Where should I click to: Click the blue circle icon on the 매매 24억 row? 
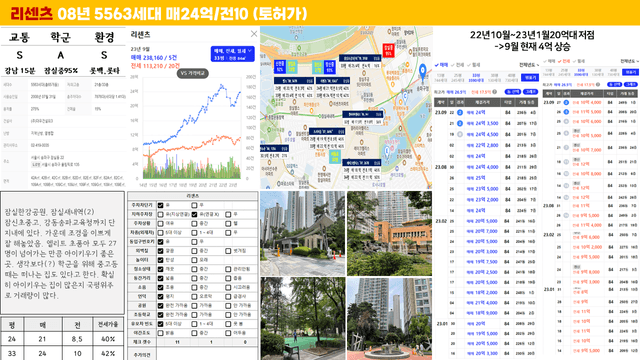[x=460, y=112]
